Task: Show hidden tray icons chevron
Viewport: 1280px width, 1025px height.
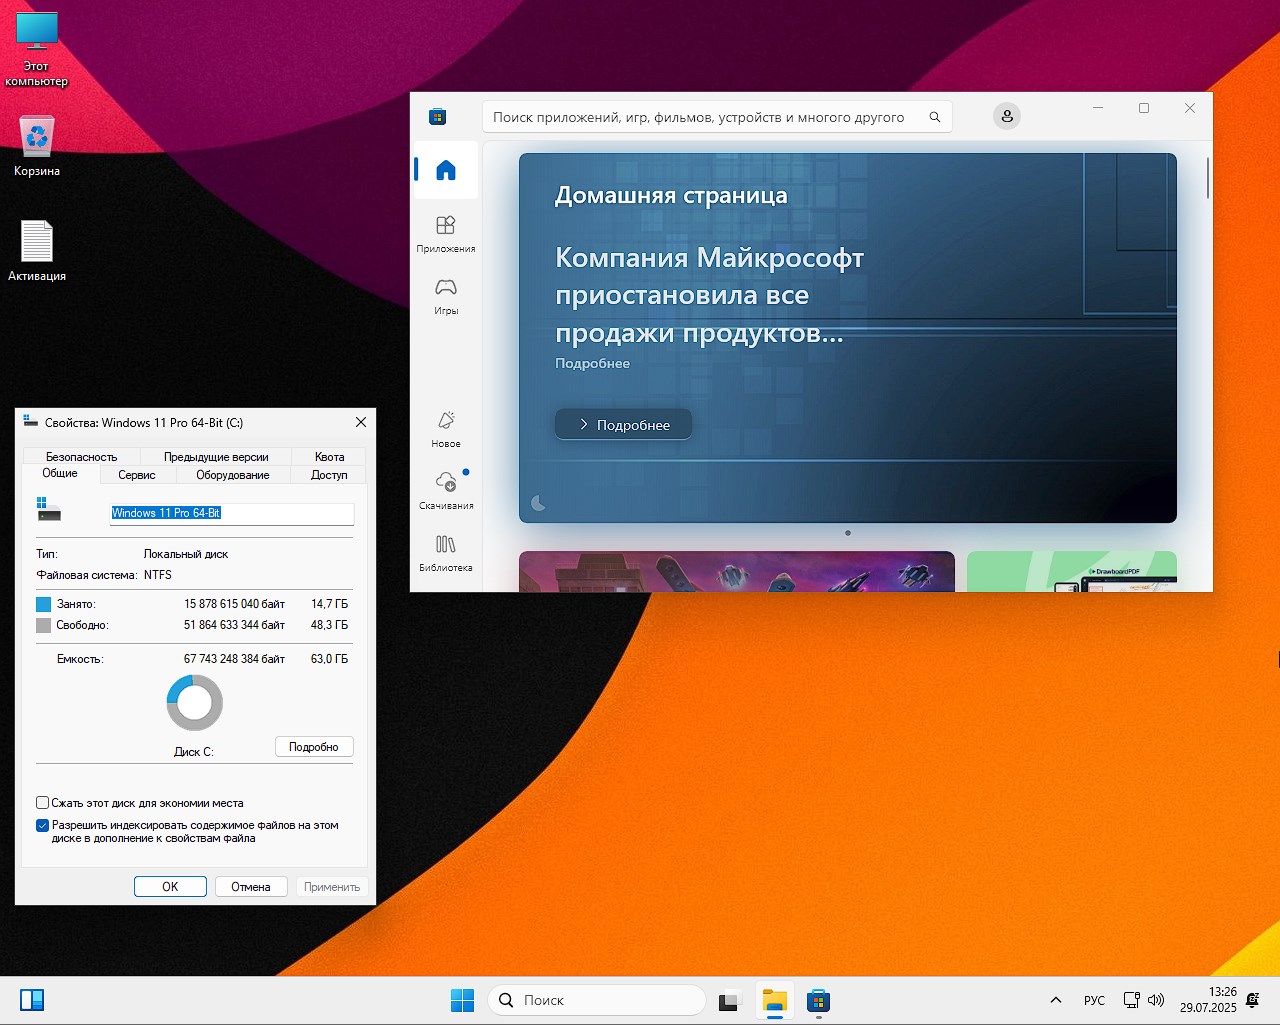Action: [1055, 1000]
